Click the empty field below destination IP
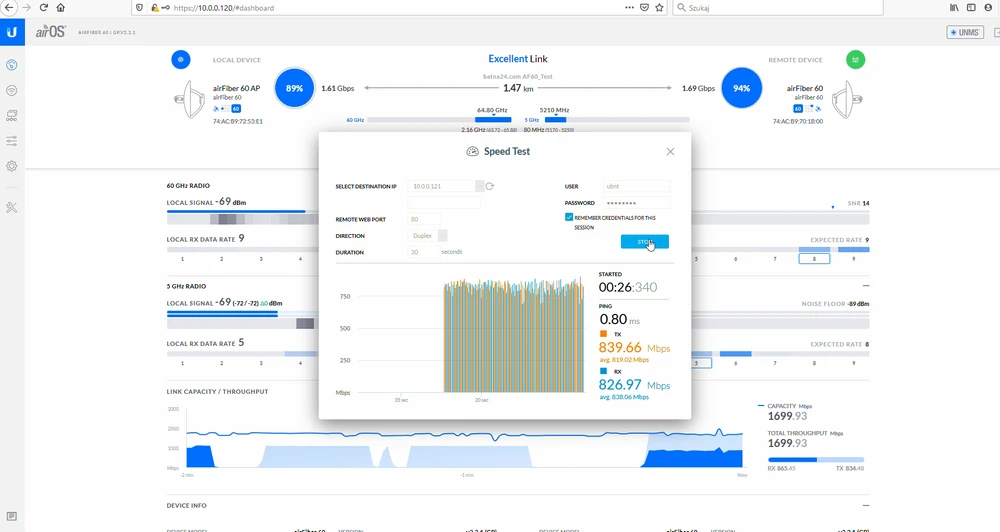The height and width of the screenshot is (532, 1000). [x=444, y=202]
